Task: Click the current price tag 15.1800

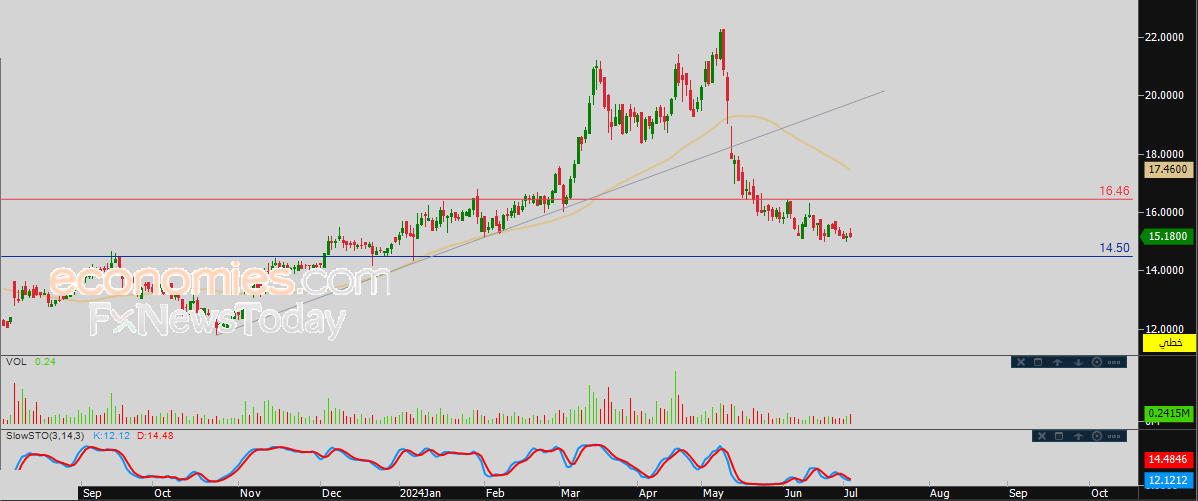Action: tap(1168, 237)
